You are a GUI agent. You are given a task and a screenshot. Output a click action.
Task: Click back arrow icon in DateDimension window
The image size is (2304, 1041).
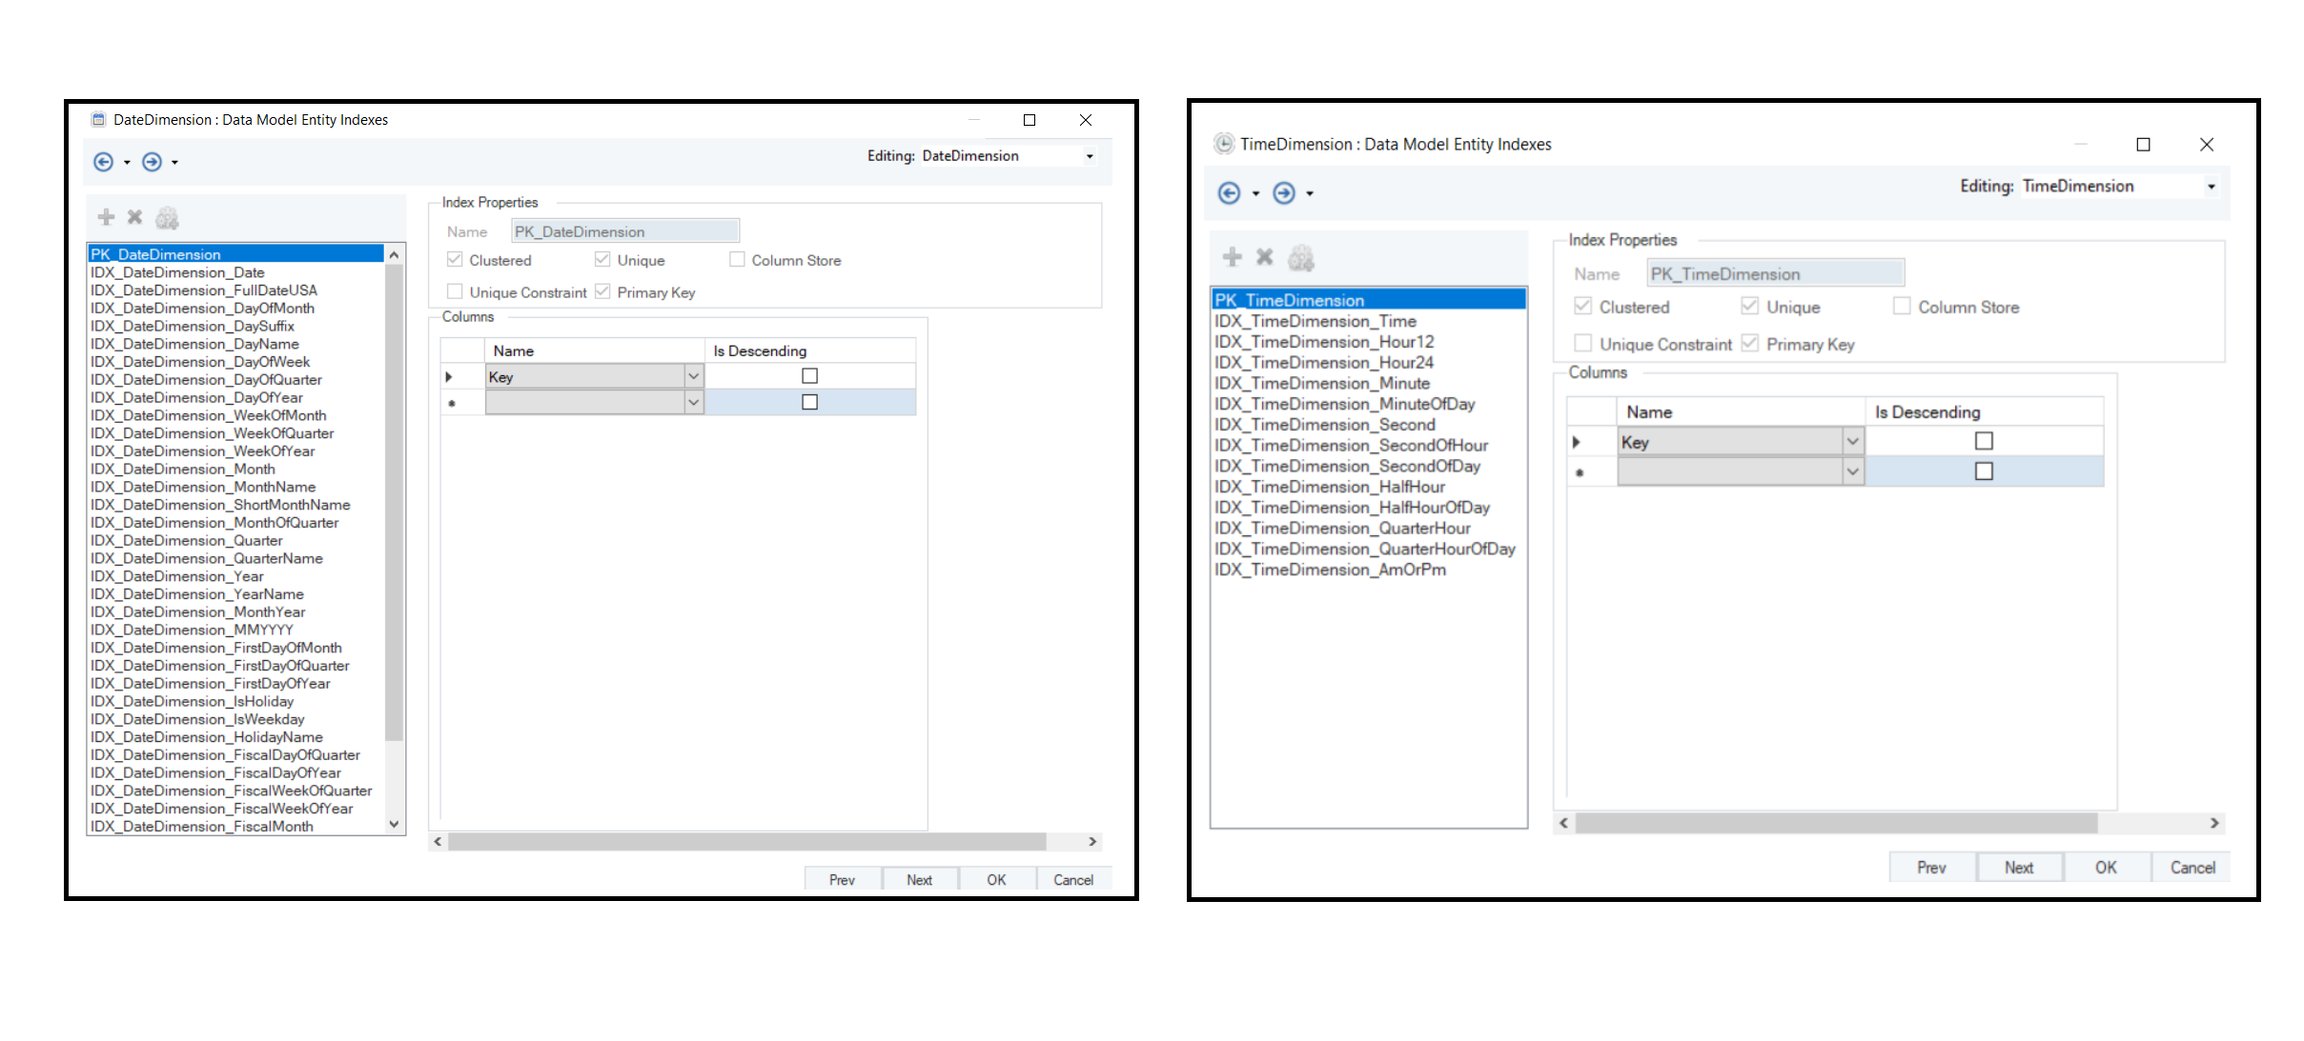[103, 162]
